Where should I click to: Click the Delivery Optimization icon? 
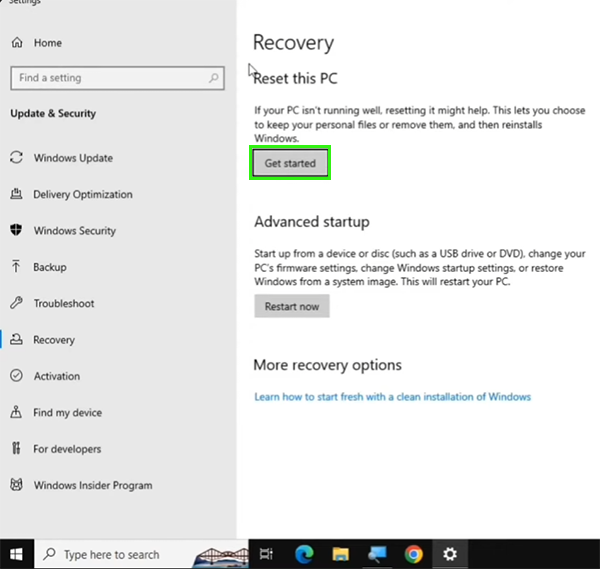(16, 194)
